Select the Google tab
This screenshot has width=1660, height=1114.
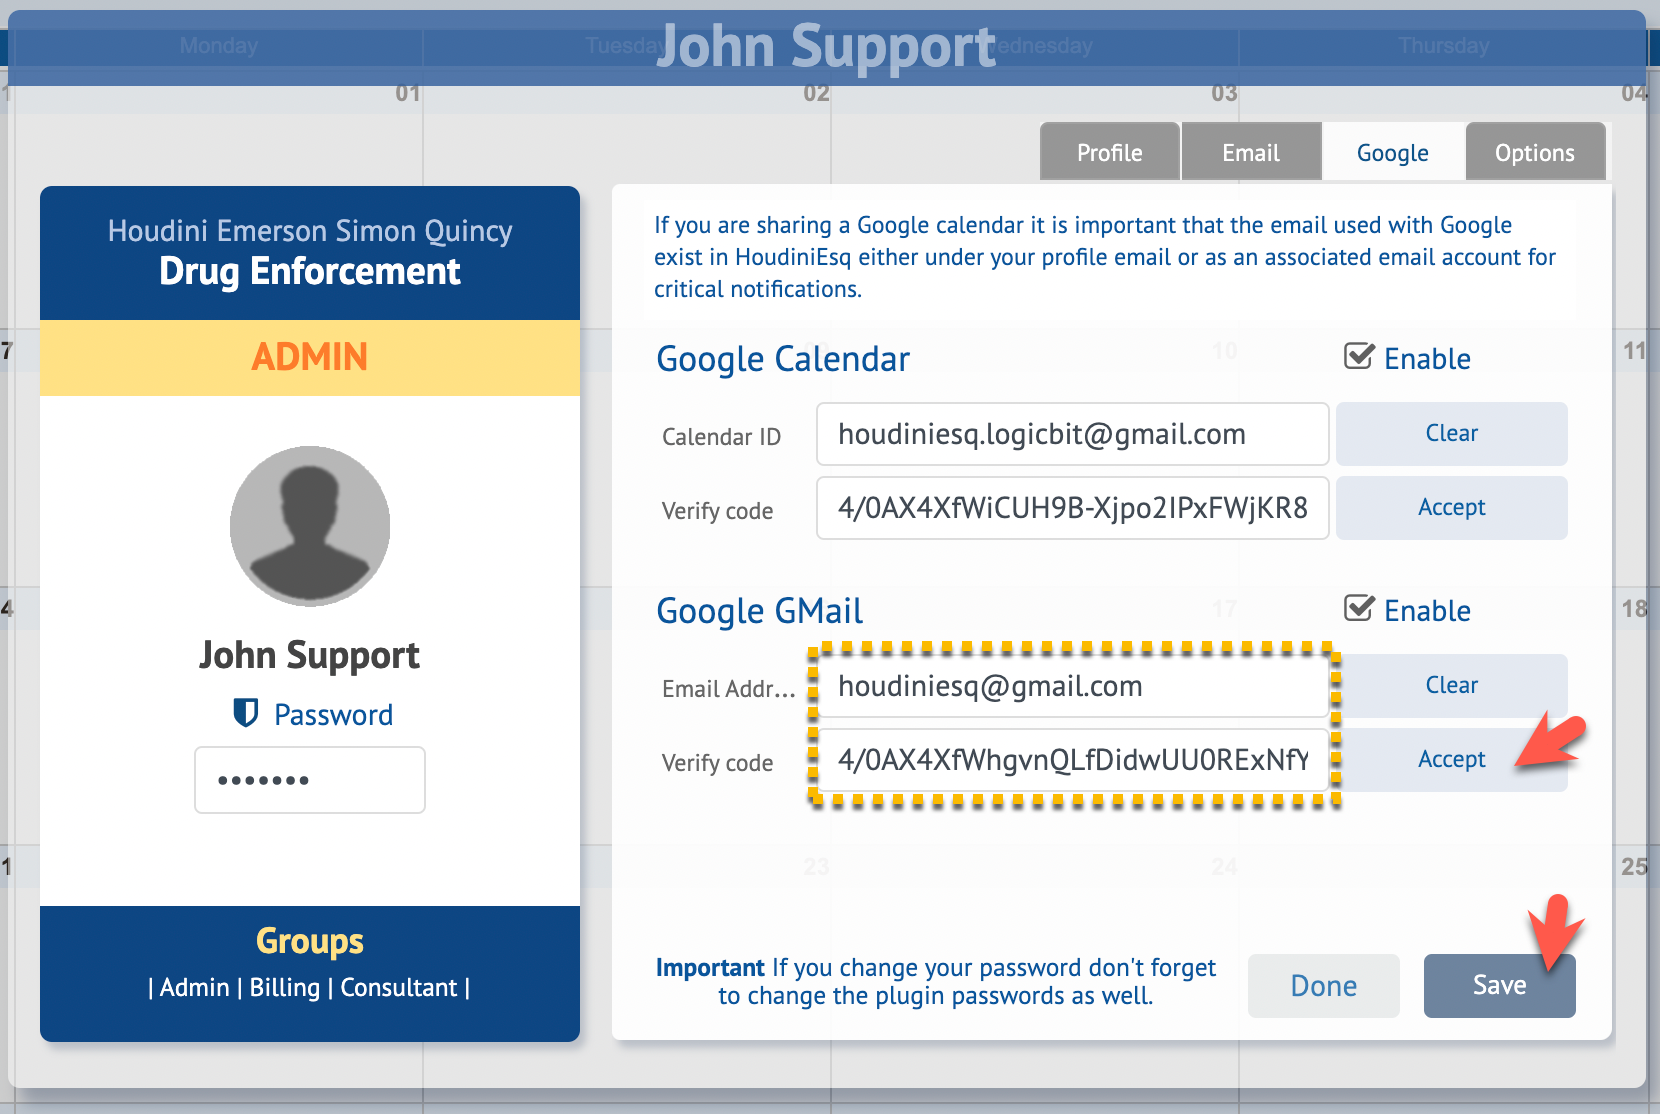1392,153
